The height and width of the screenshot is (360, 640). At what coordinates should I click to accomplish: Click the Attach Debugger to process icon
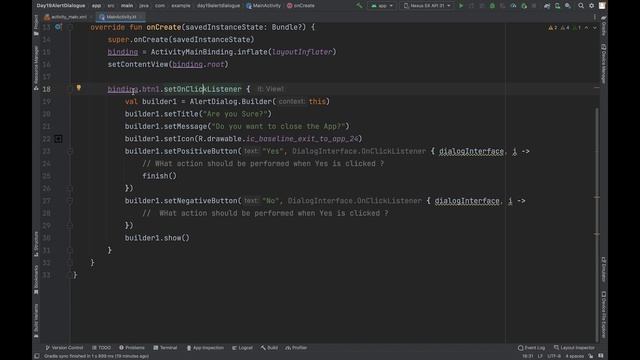click(524, 6)
